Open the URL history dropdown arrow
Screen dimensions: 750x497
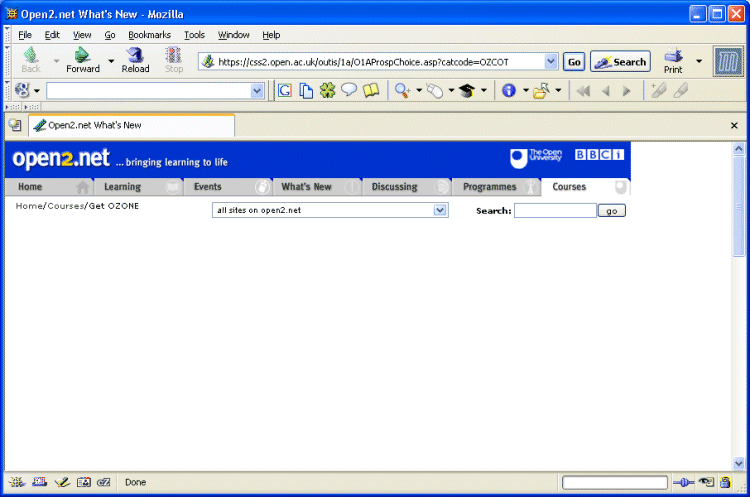pos(551,61)
